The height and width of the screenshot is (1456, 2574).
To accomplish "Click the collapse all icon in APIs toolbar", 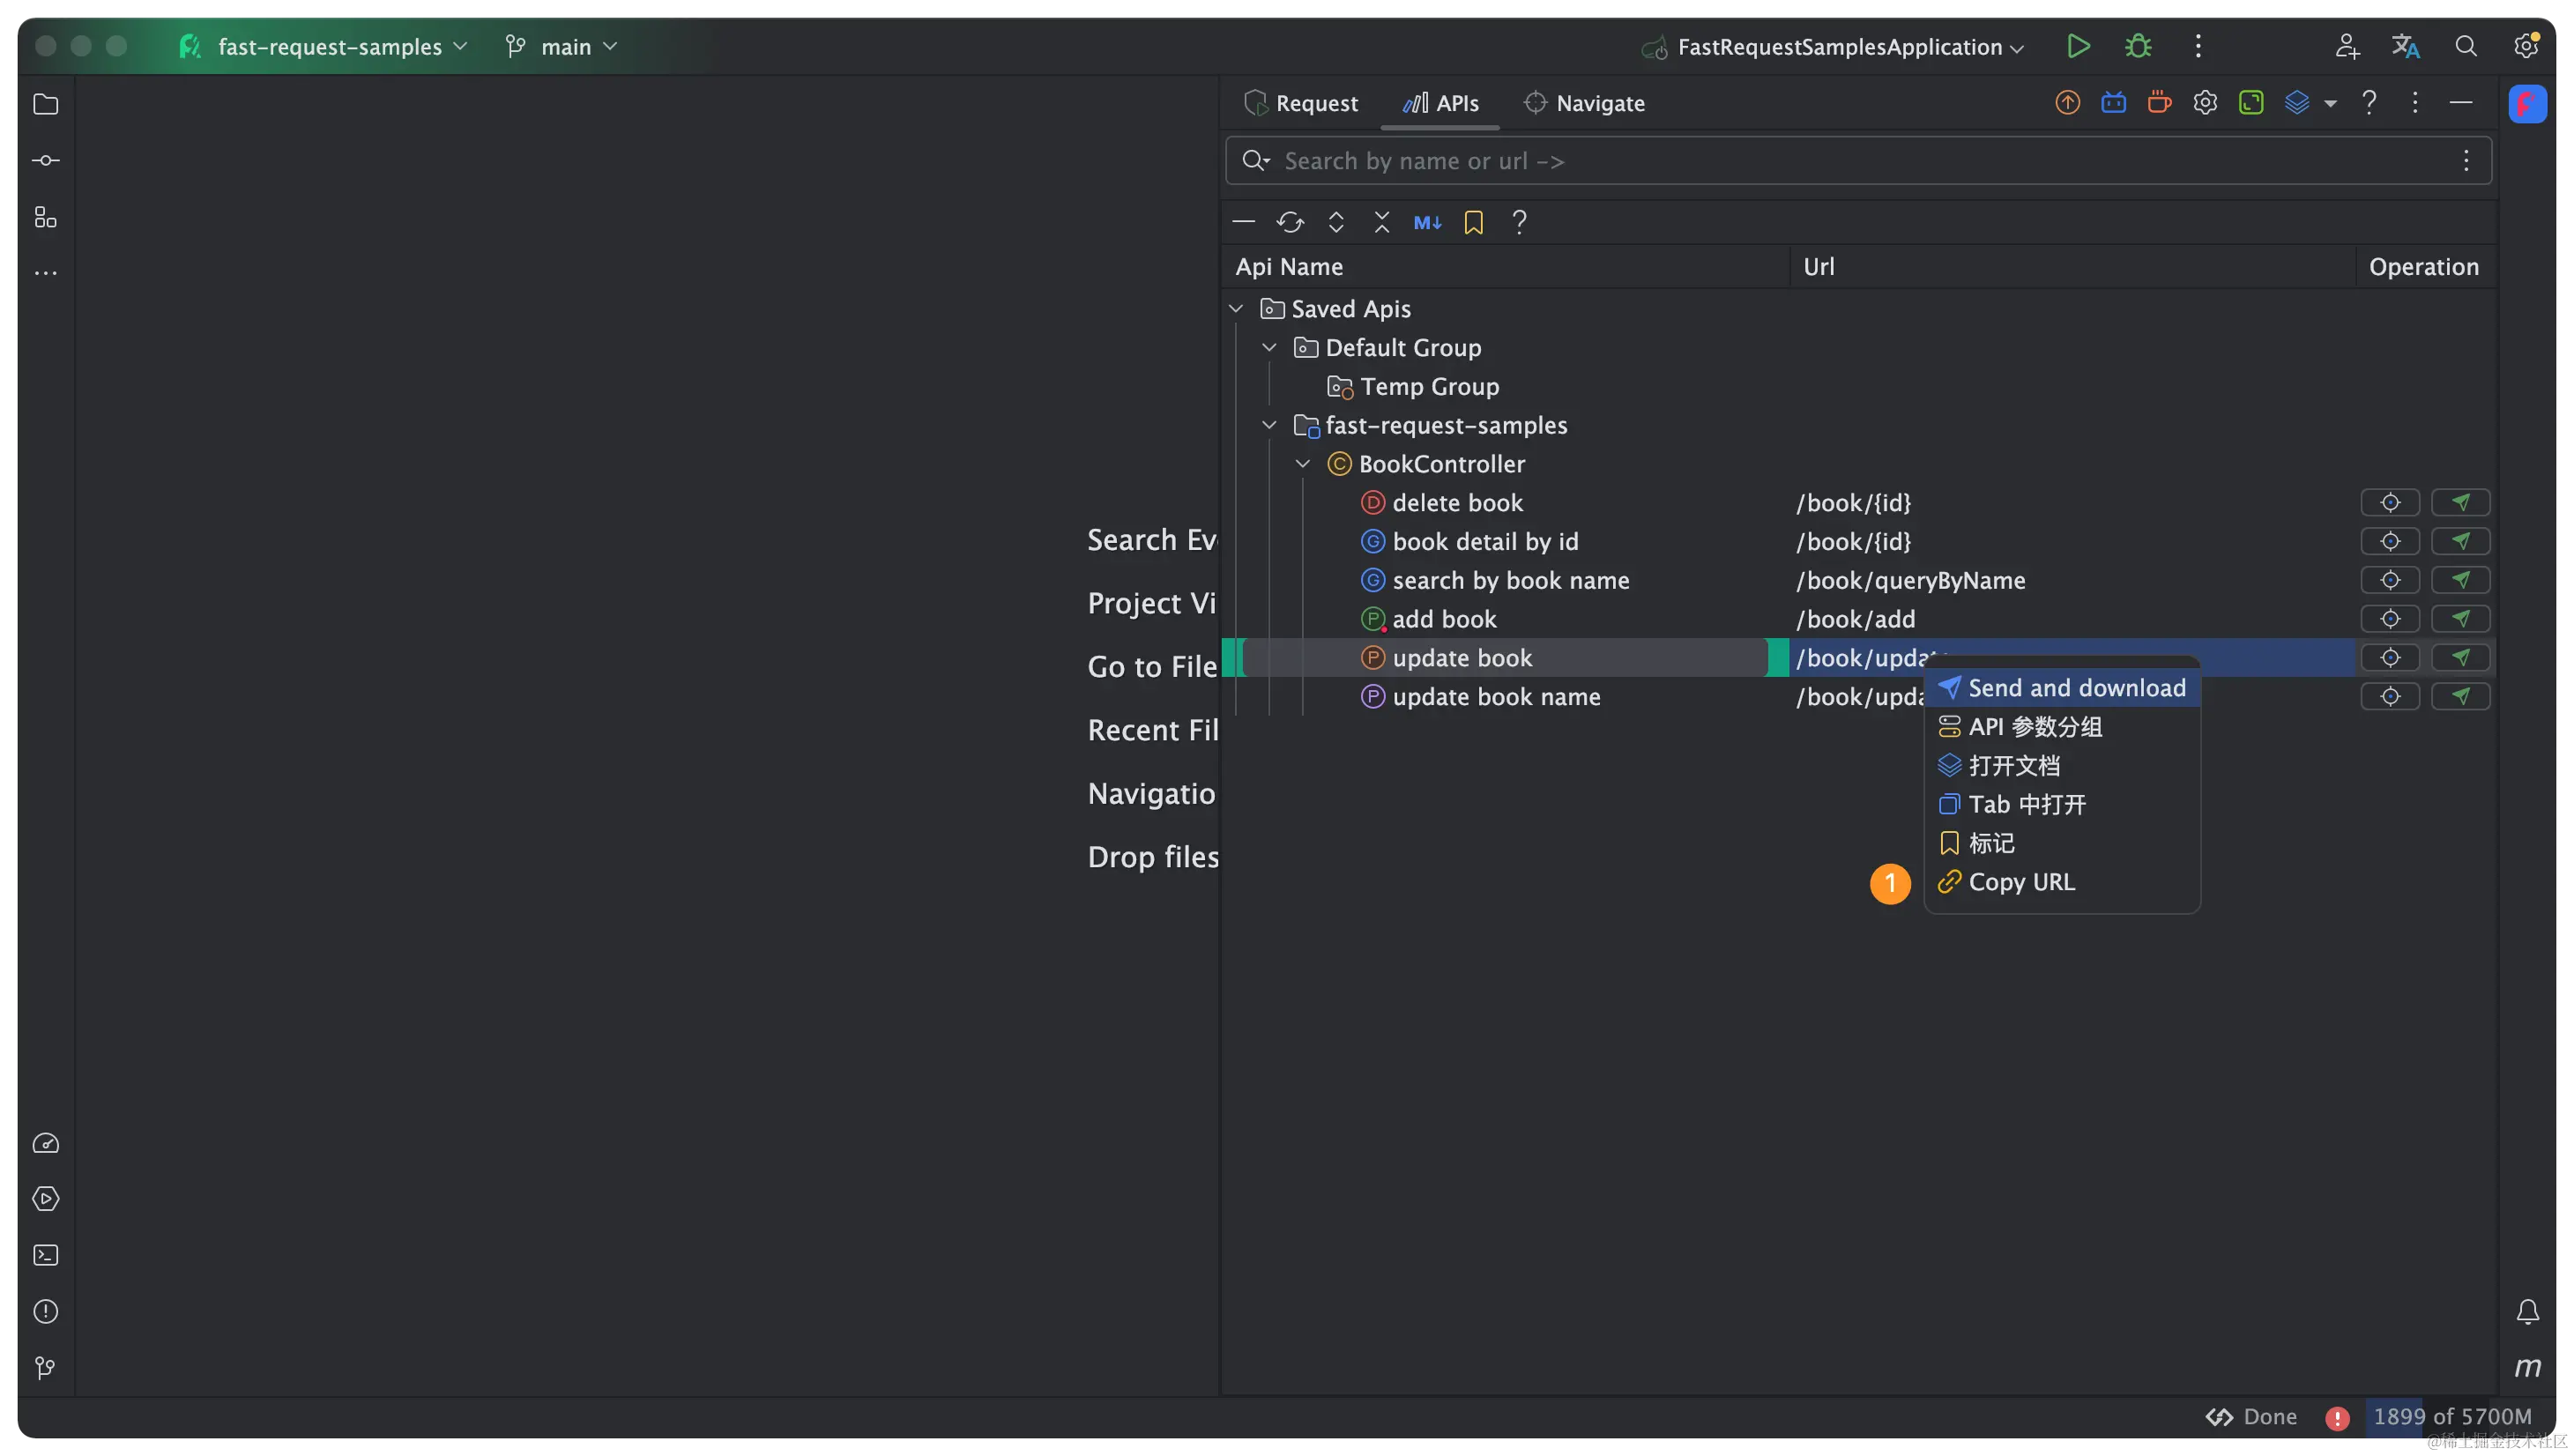I will click(1382, 222).
